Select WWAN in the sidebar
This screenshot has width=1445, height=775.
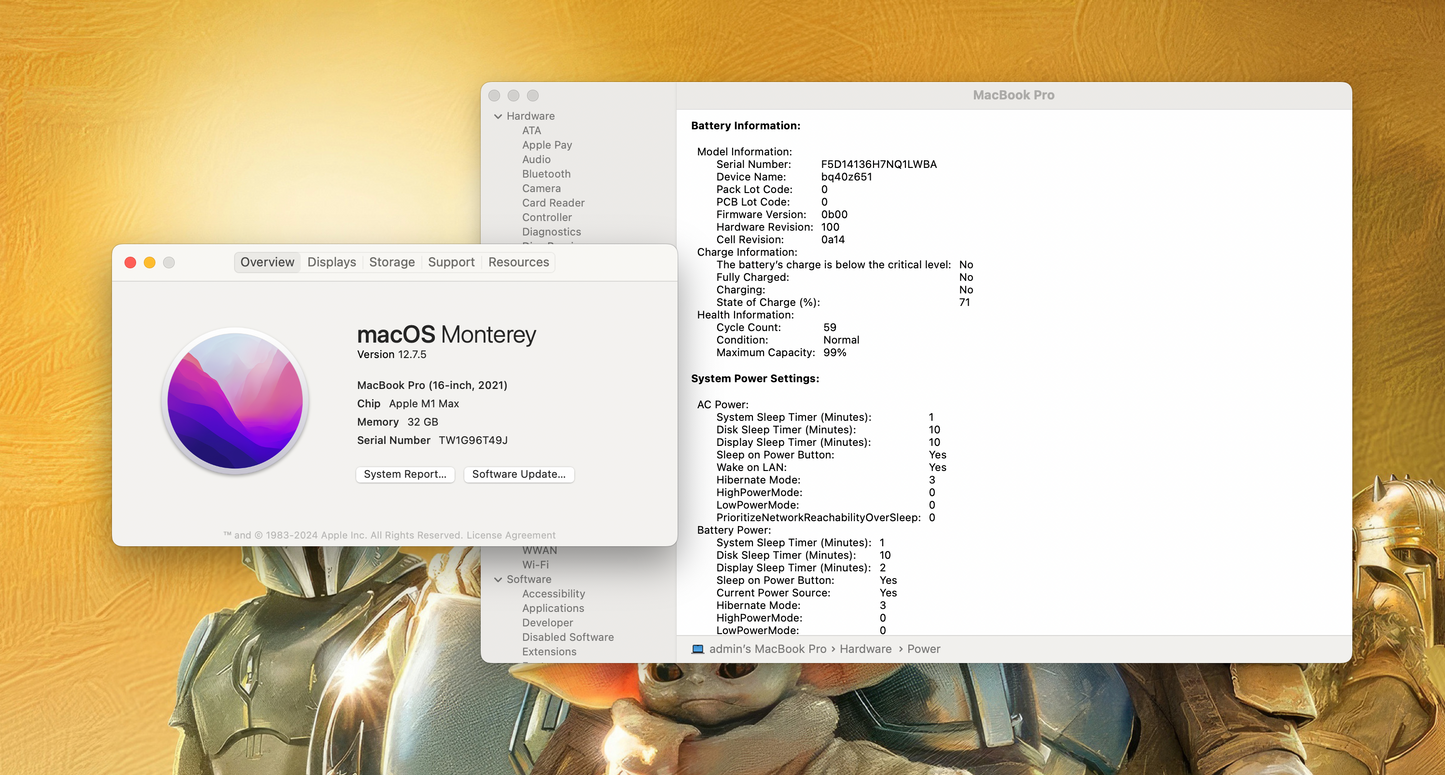pos(540,551)
